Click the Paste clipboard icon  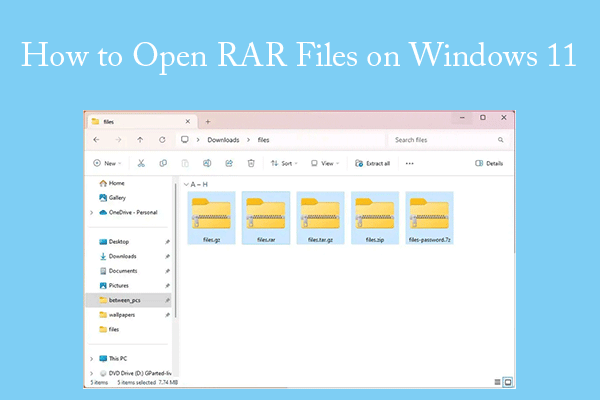click(x=185, y=163)
